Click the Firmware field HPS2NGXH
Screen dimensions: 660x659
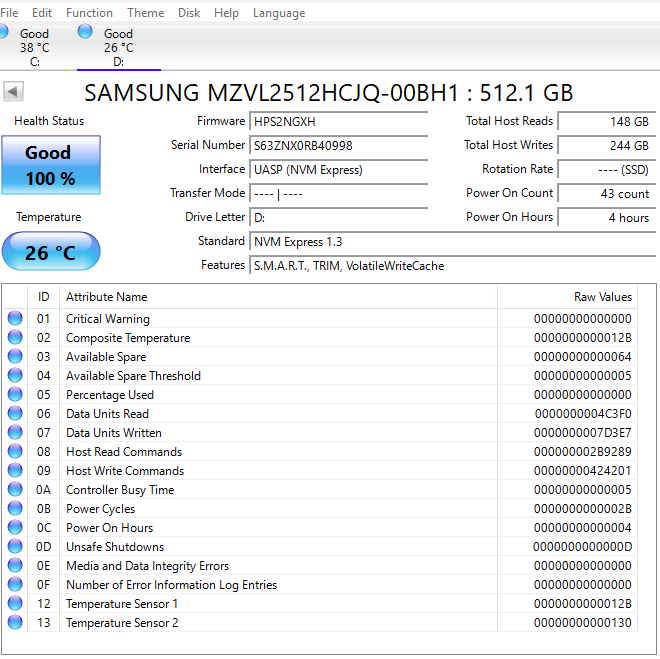(338, 122)
